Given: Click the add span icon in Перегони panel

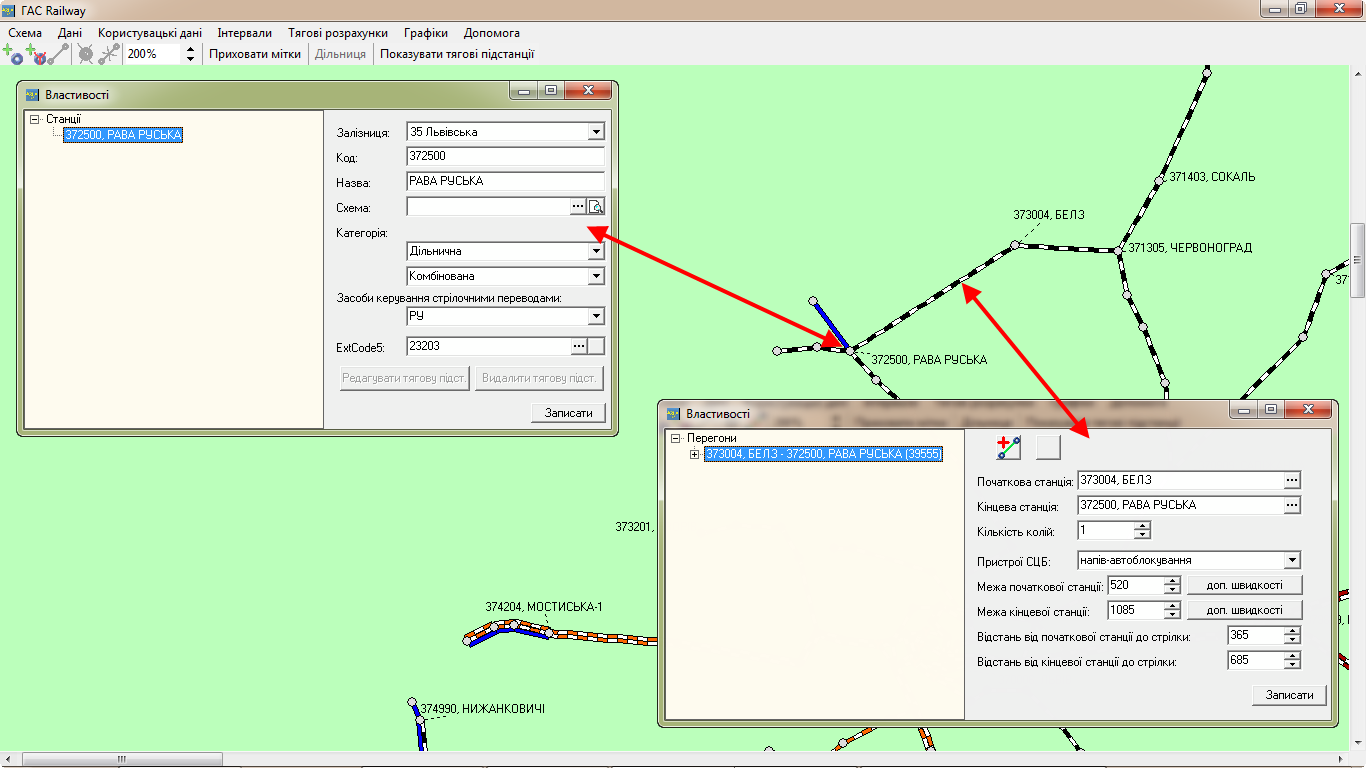Looking at the screenshot, I should pos(1008,447).
